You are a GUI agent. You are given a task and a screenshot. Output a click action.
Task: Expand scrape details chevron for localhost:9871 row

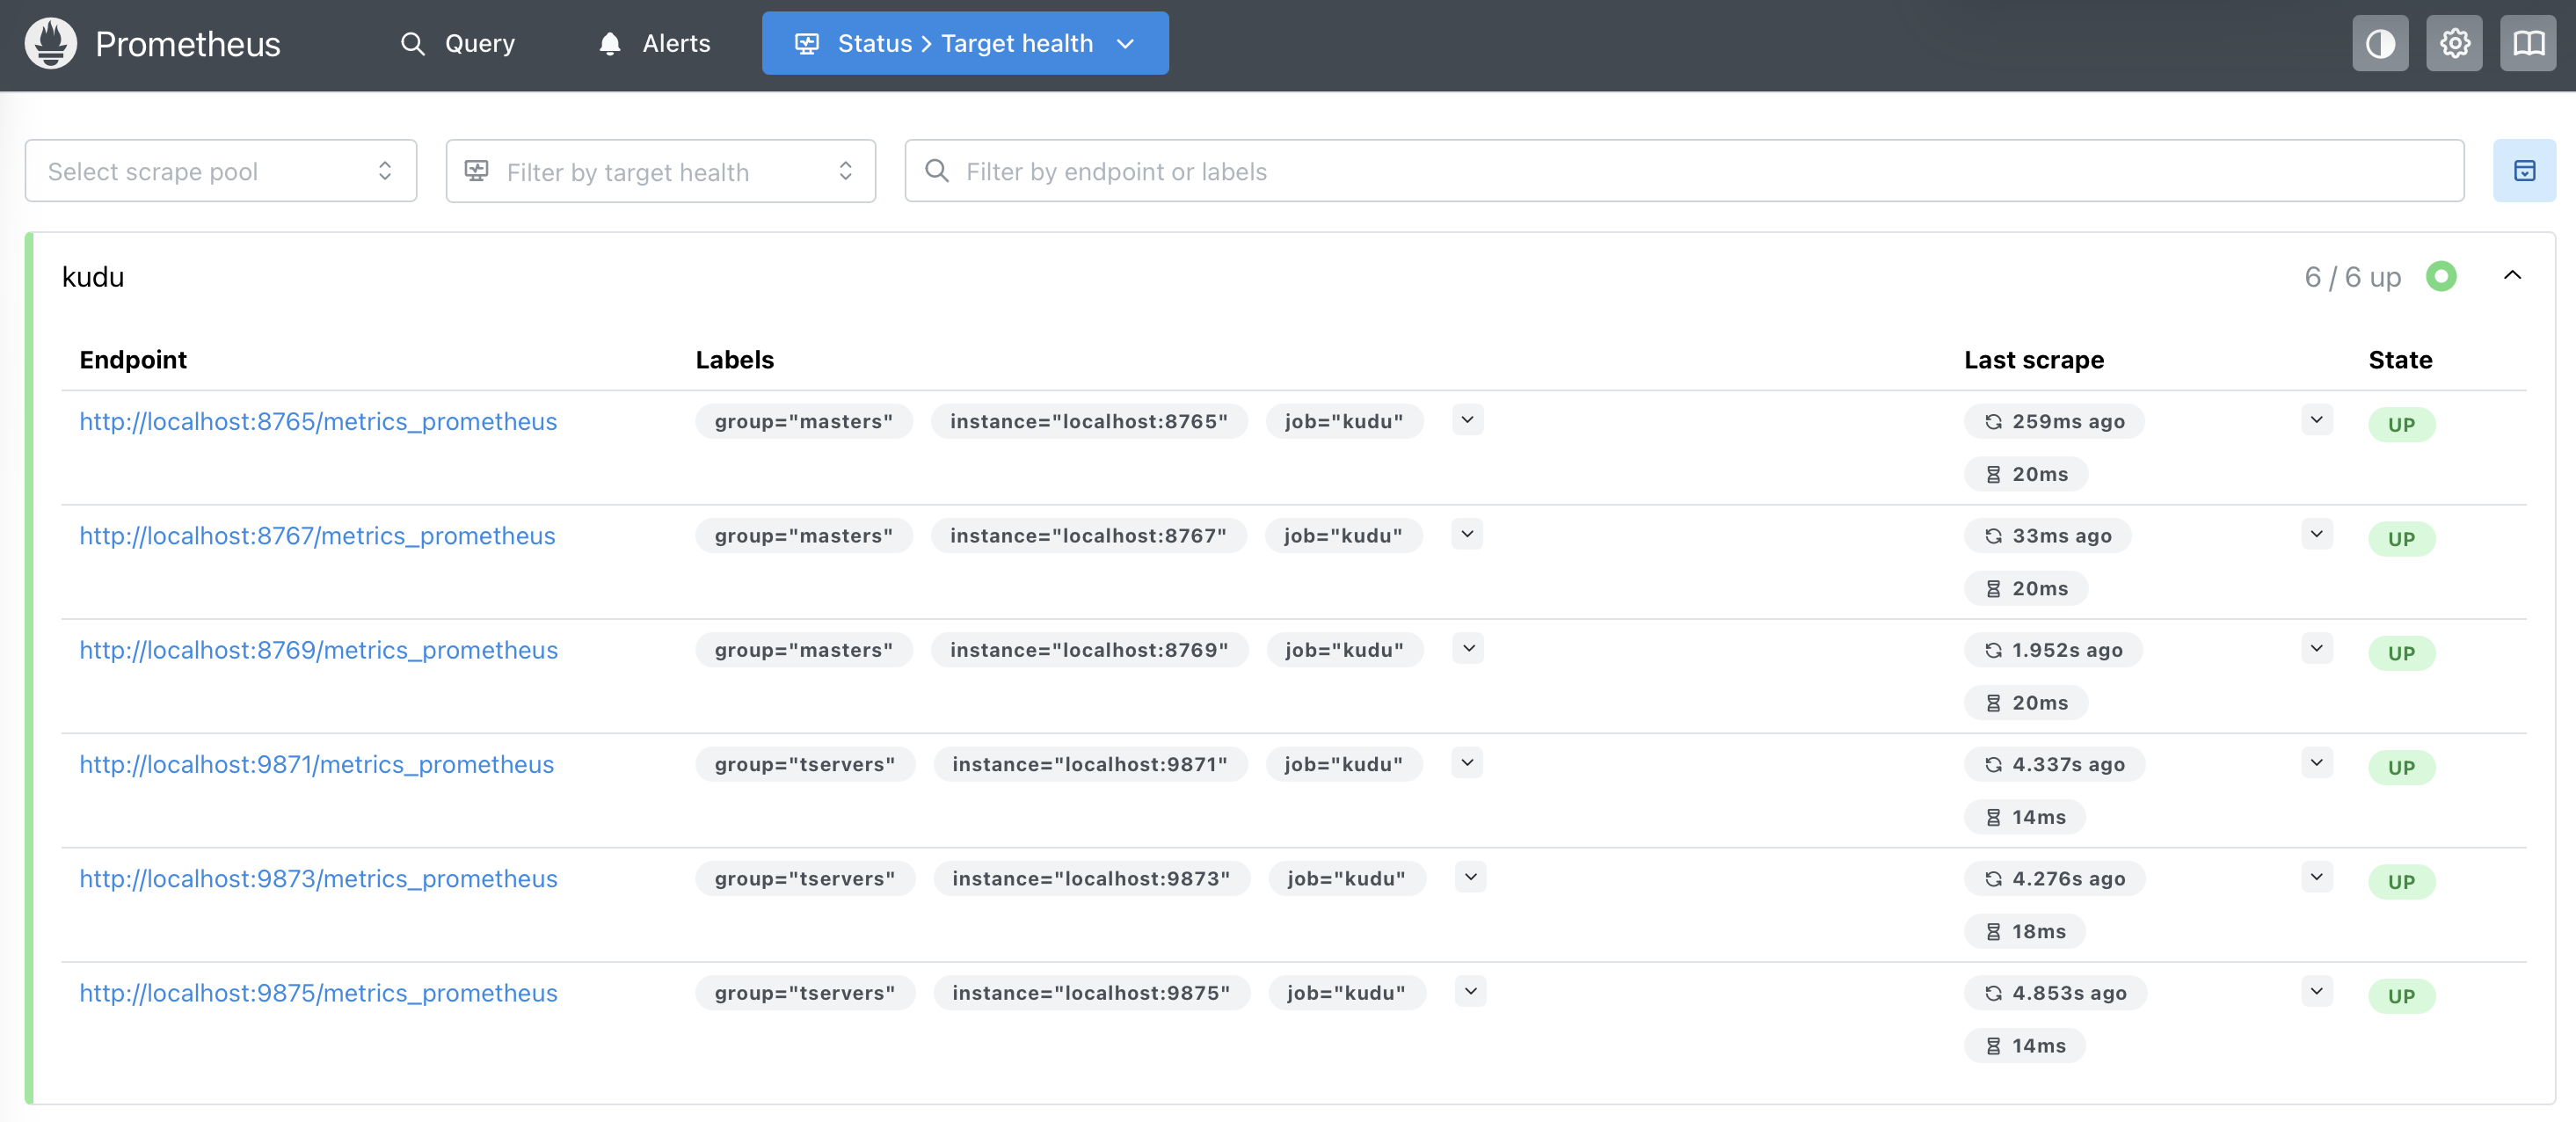coord(2316,763)
